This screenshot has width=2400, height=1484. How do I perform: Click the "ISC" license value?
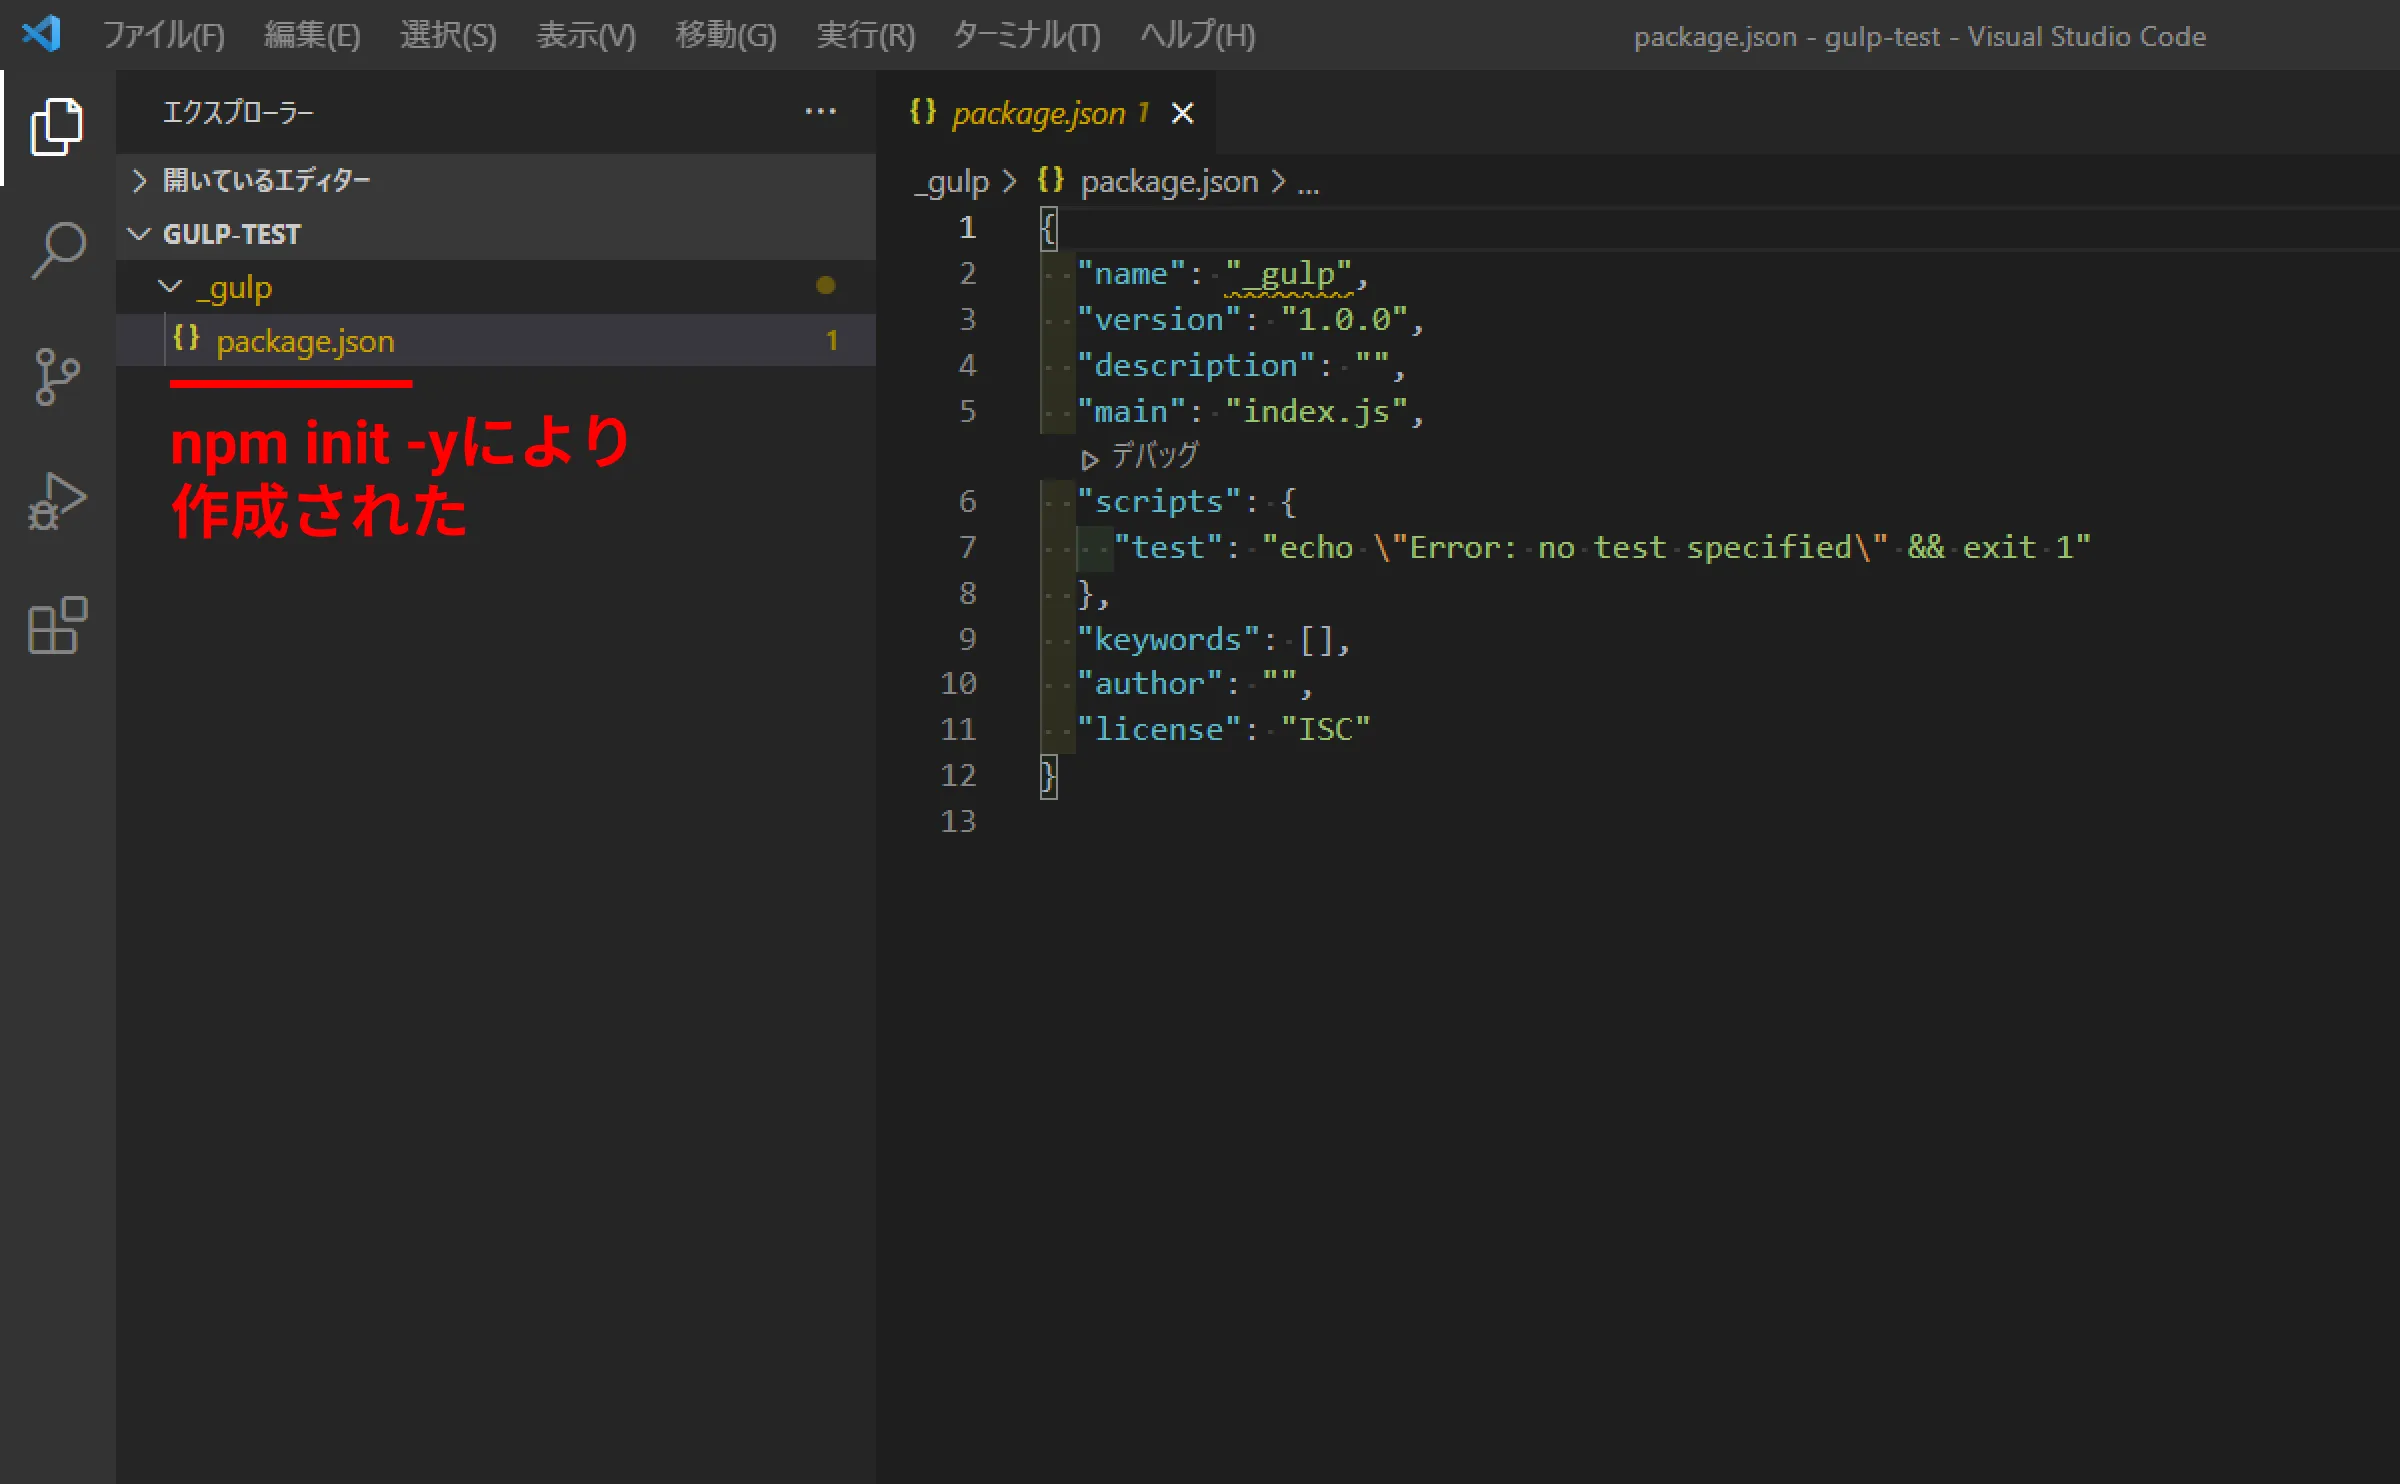pos(1326,730)
